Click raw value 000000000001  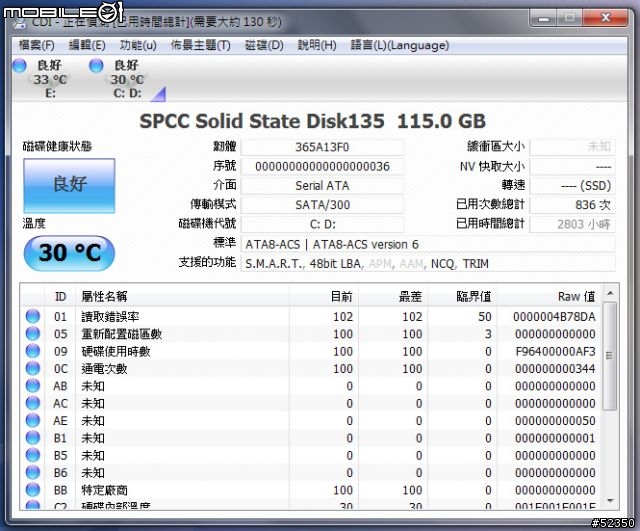555,438
